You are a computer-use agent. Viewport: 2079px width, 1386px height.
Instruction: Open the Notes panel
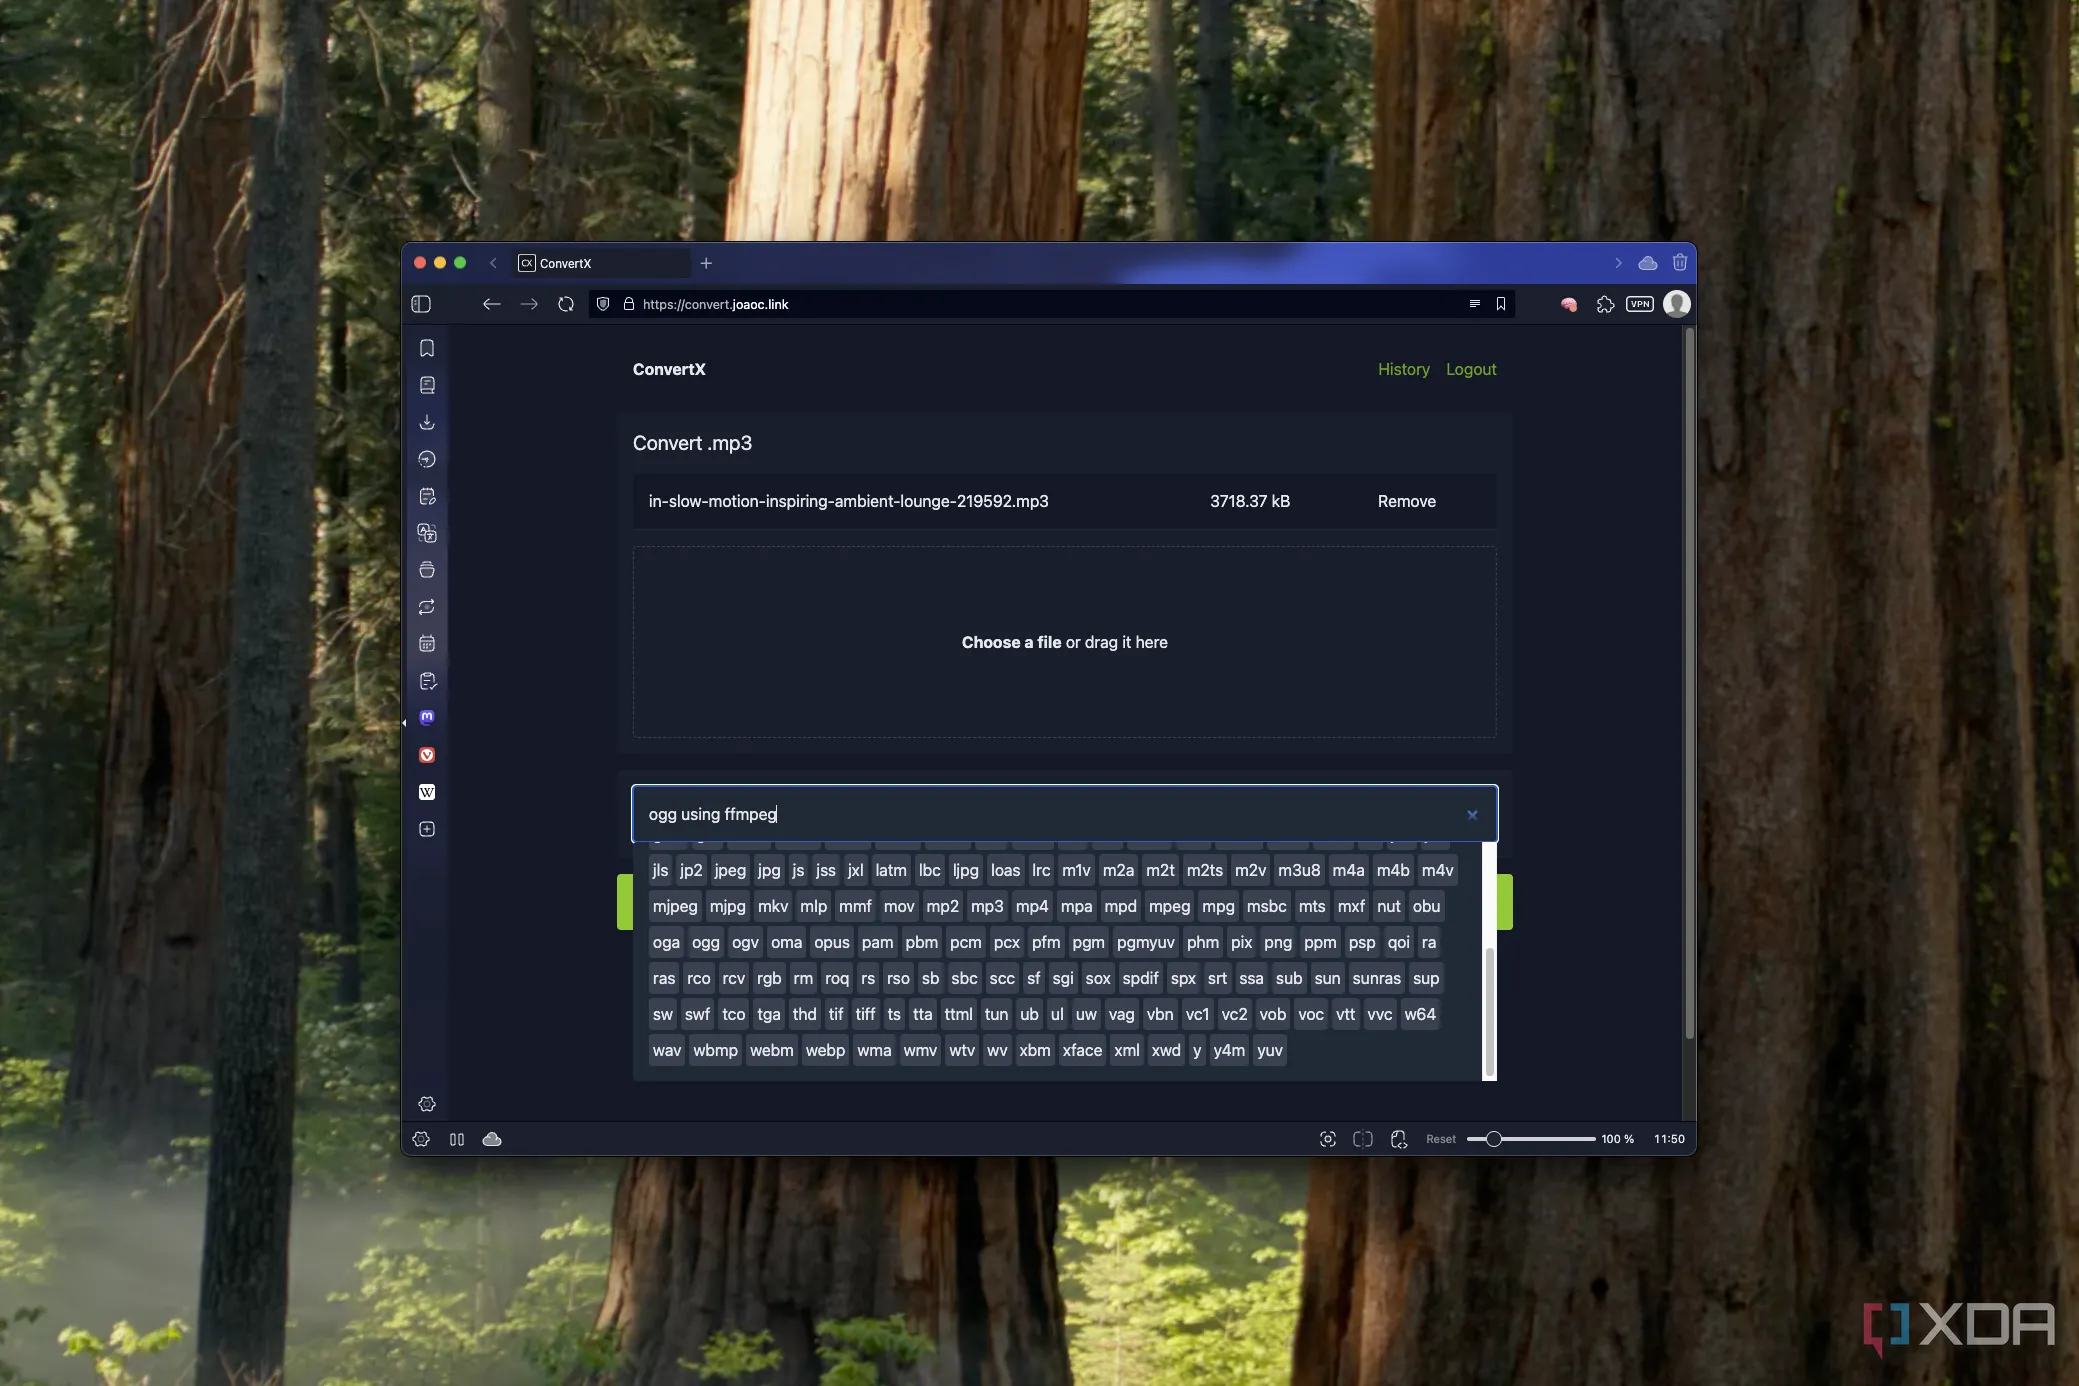(x=427, y=496)
